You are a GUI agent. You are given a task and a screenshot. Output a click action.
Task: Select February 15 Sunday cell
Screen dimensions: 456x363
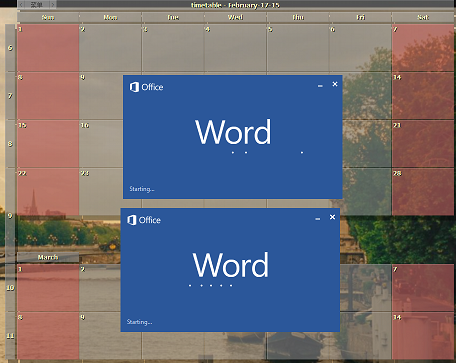48,144
